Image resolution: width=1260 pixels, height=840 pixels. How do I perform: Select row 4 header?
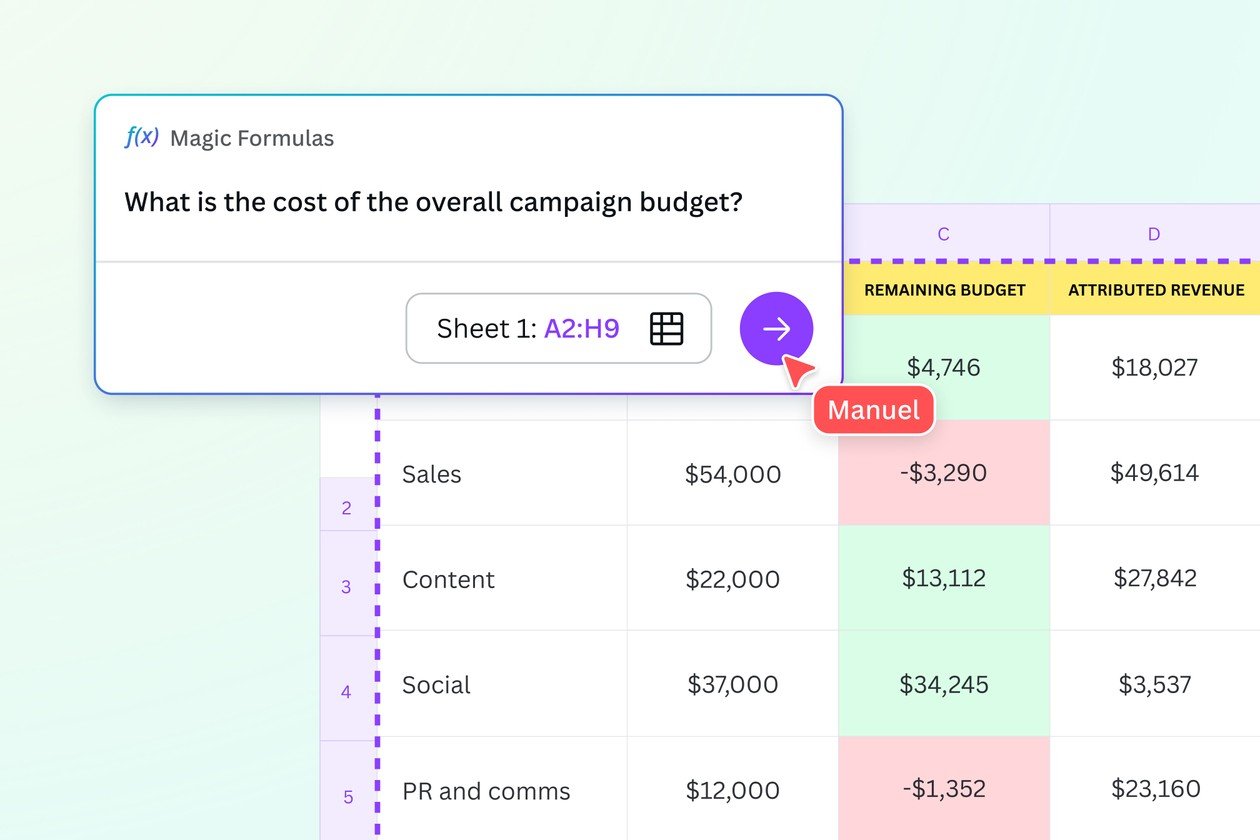tap(346, 691)
